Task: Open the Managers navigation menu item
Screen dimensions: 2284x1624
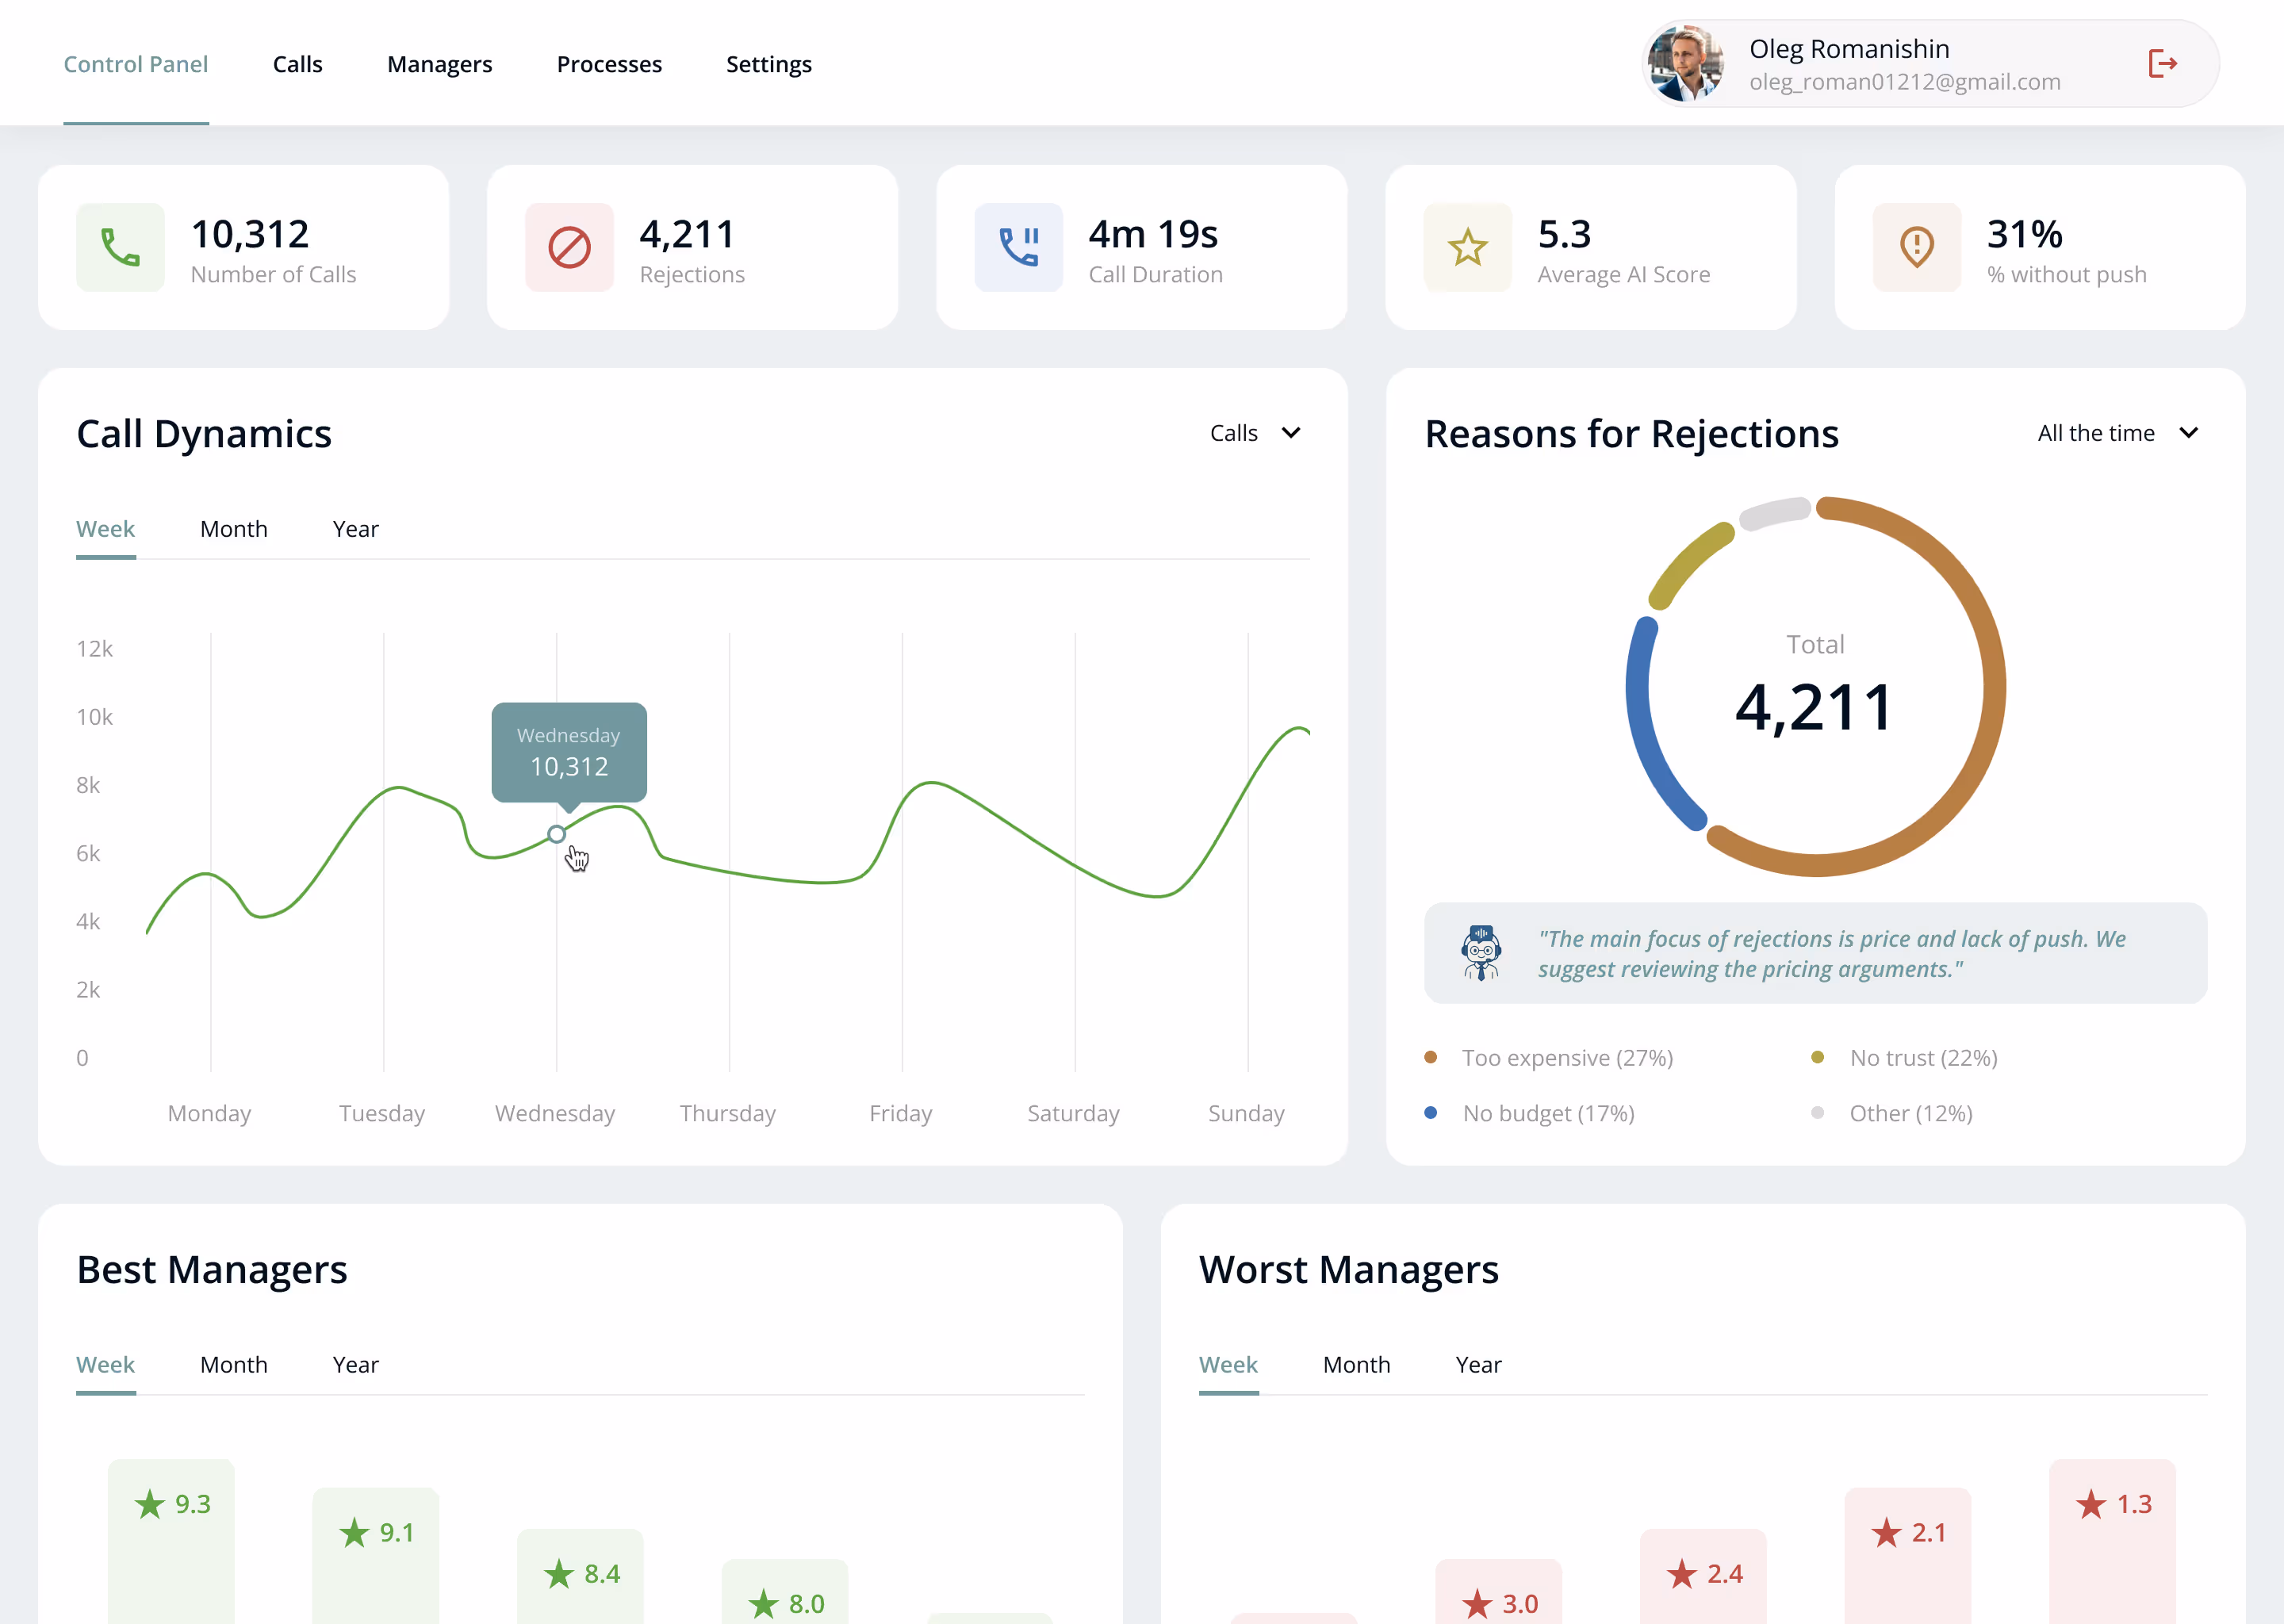Action: click(x=439, y=64)
